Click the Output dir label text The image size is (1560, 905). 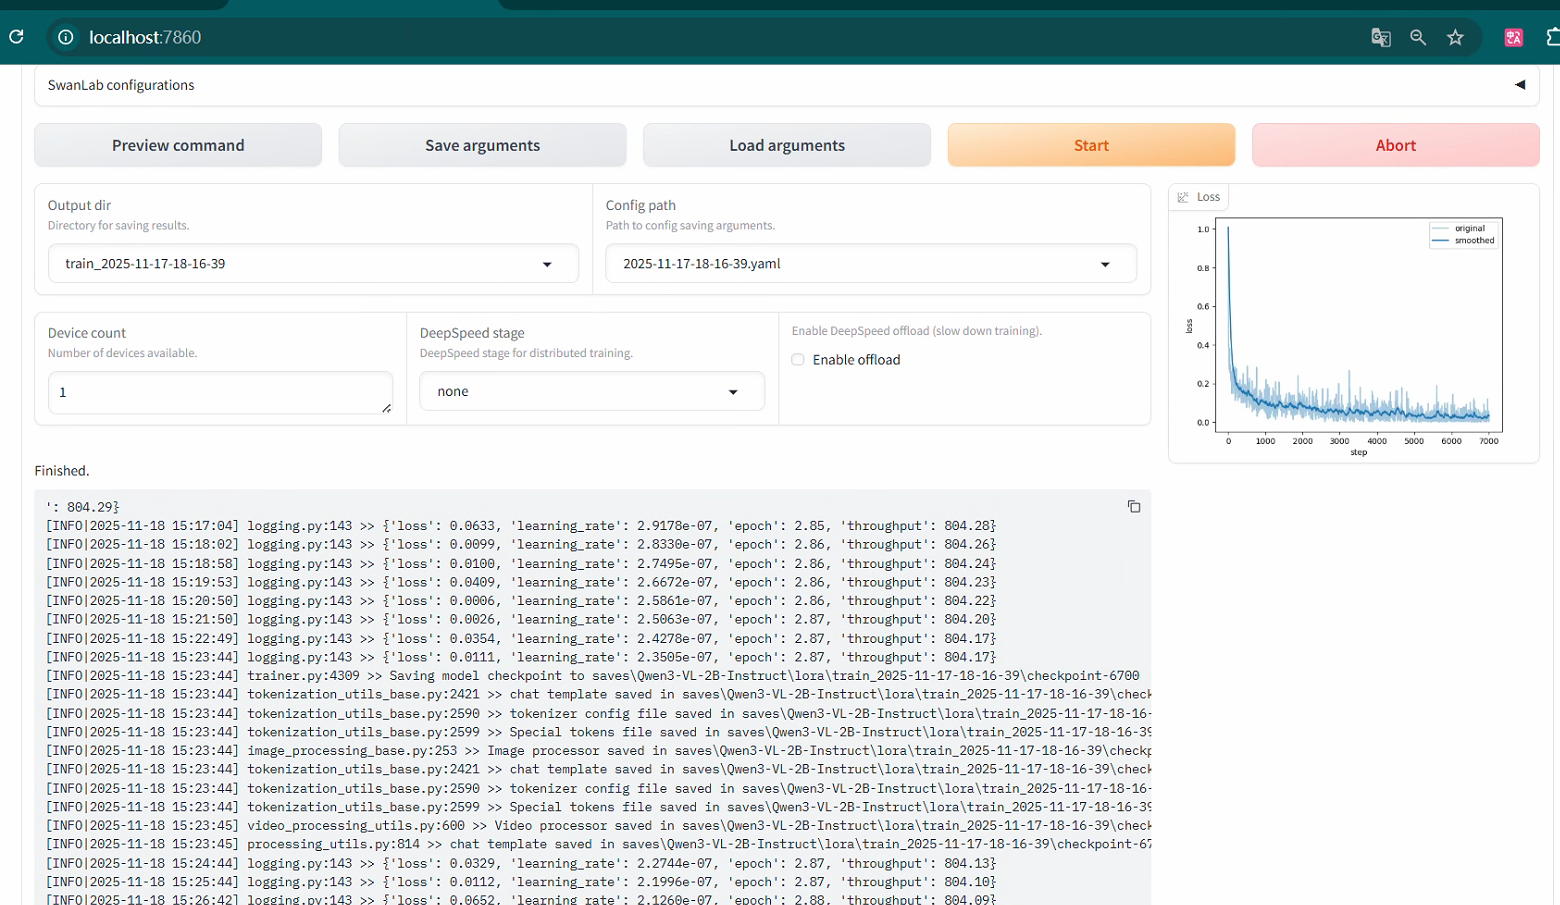pyautogui.click(x=79, y=205)
